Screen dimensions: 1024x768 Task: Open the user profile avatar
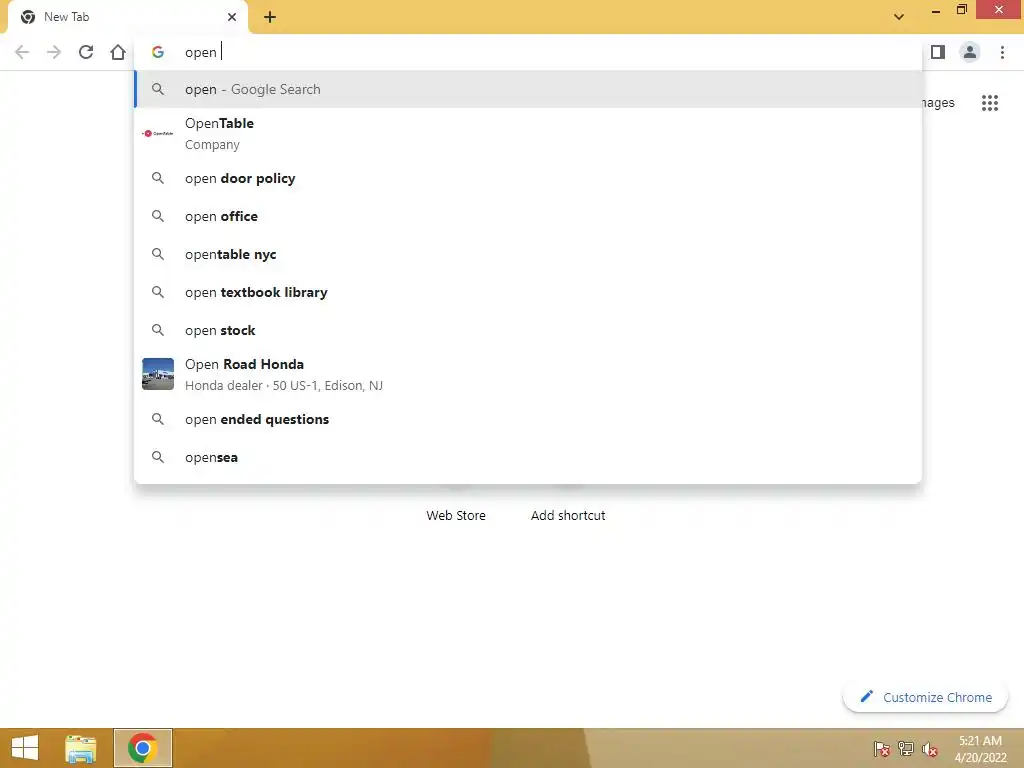[x=970, y=52]
